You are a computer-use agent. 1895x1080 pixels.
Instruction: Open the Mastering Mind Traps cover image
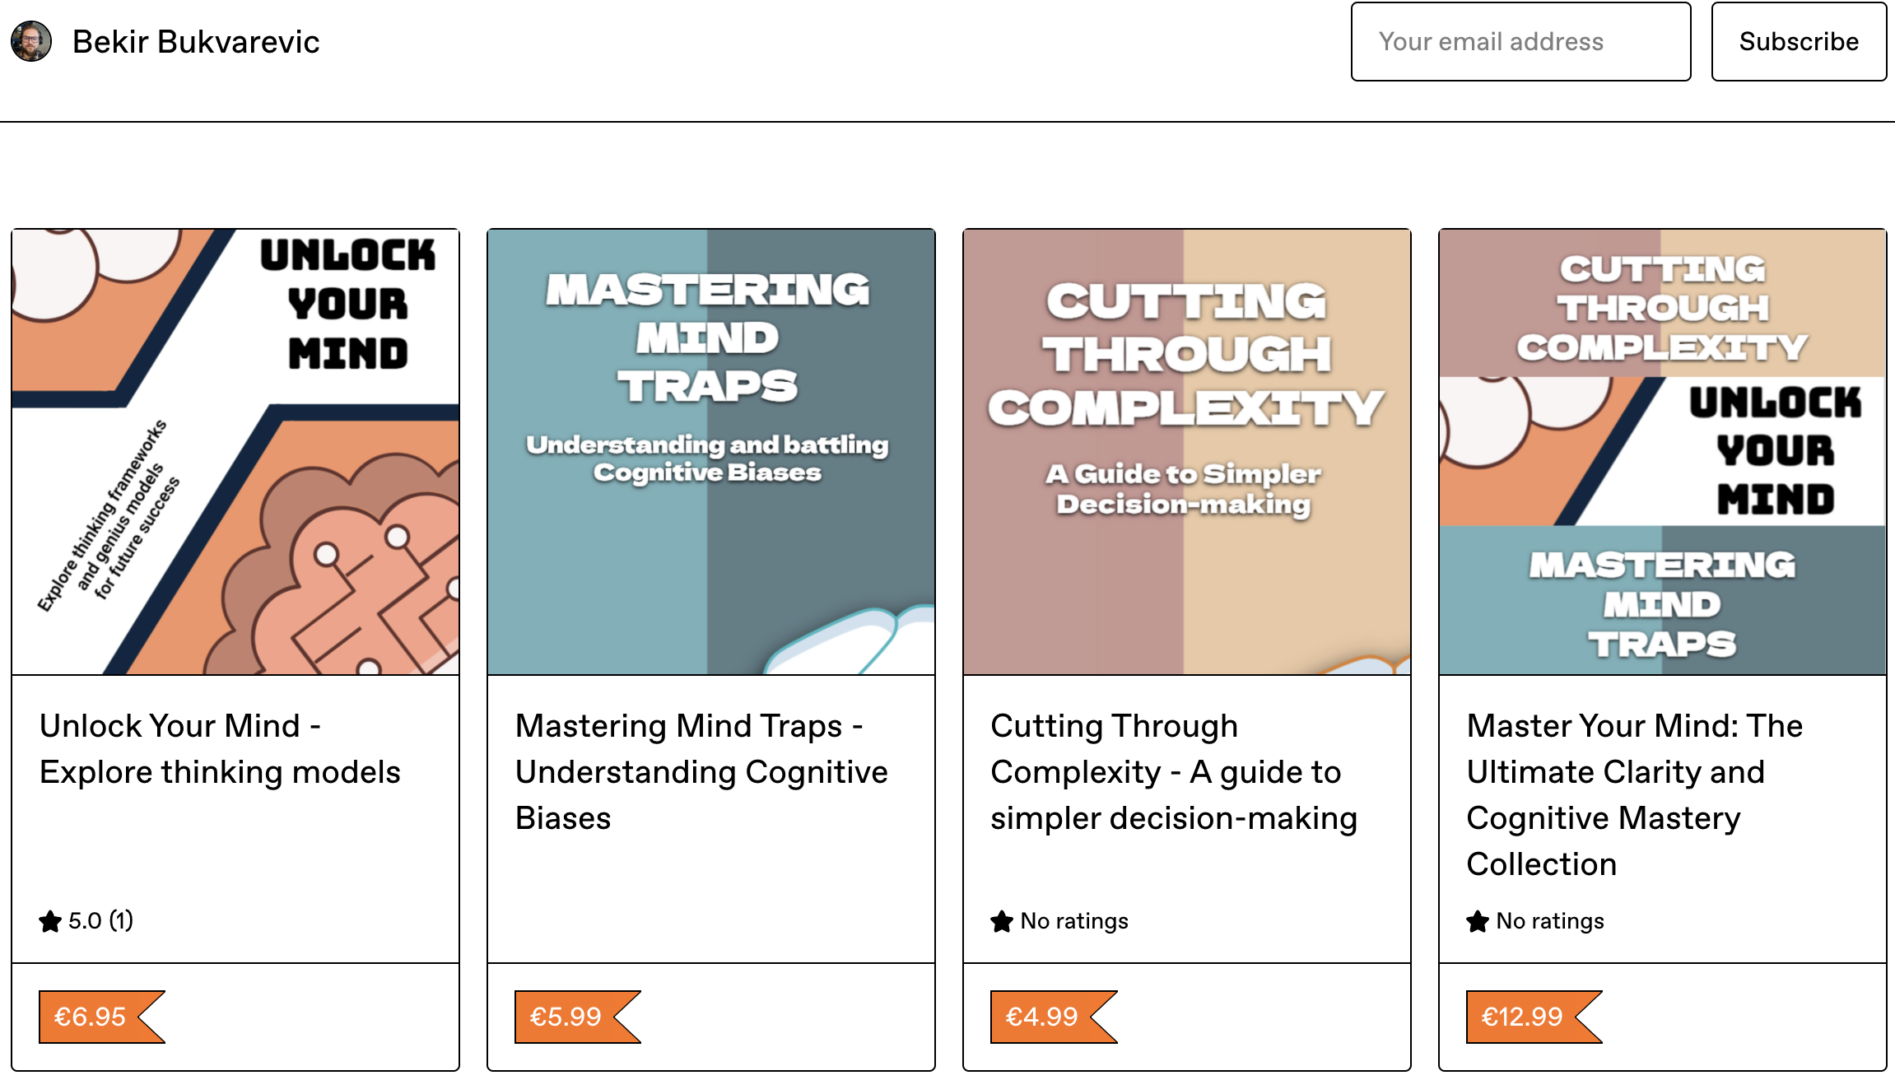[x=711, y=452]
